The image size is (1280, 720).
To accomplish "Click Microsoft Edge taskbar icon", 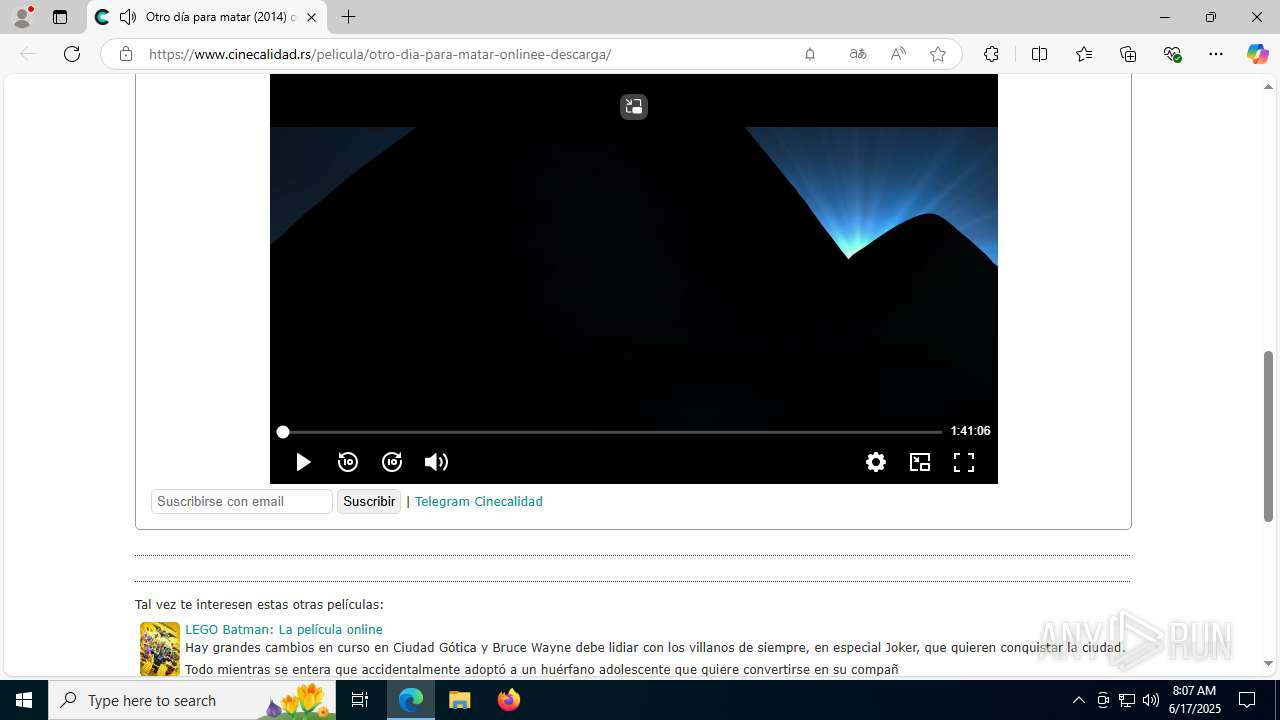I will [x=411, y=700].
